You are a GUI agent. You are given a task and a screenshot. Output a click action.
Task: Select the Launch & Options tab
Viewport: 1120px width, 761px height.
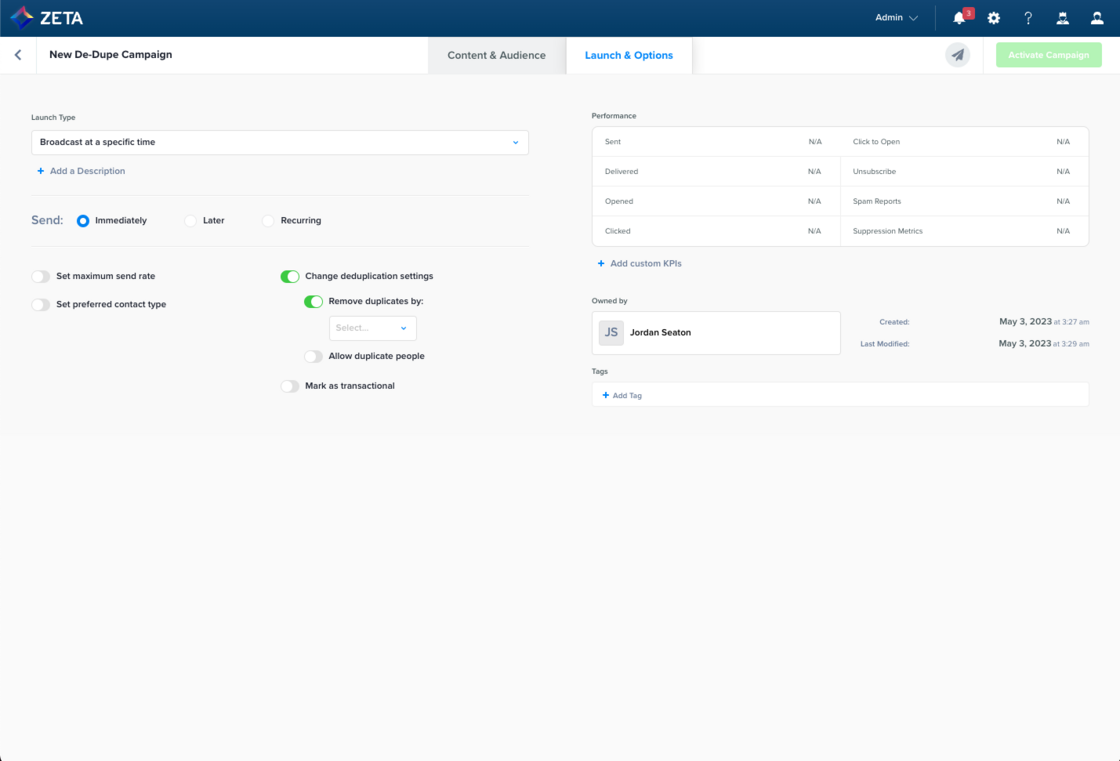pyautogui.click(x=629, y=55)
